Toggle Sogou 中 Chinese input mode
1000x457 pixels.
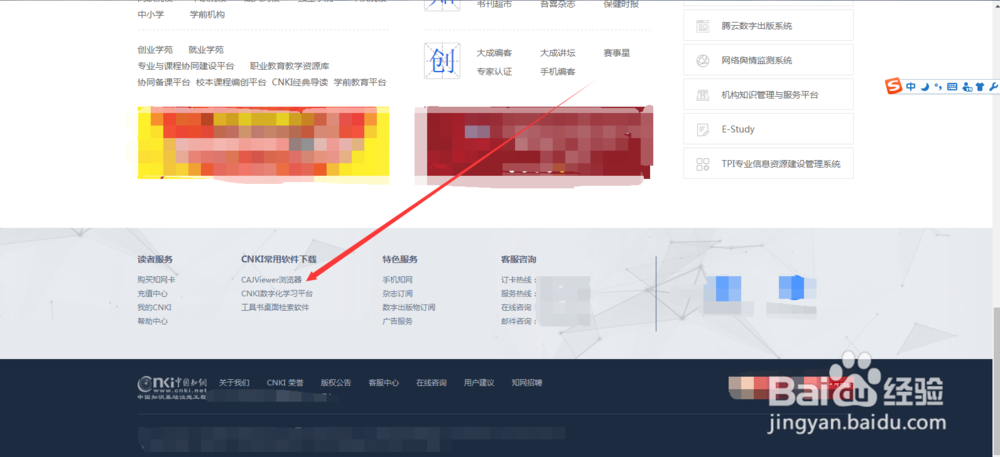pyautogui.click(x=911, y=86)
